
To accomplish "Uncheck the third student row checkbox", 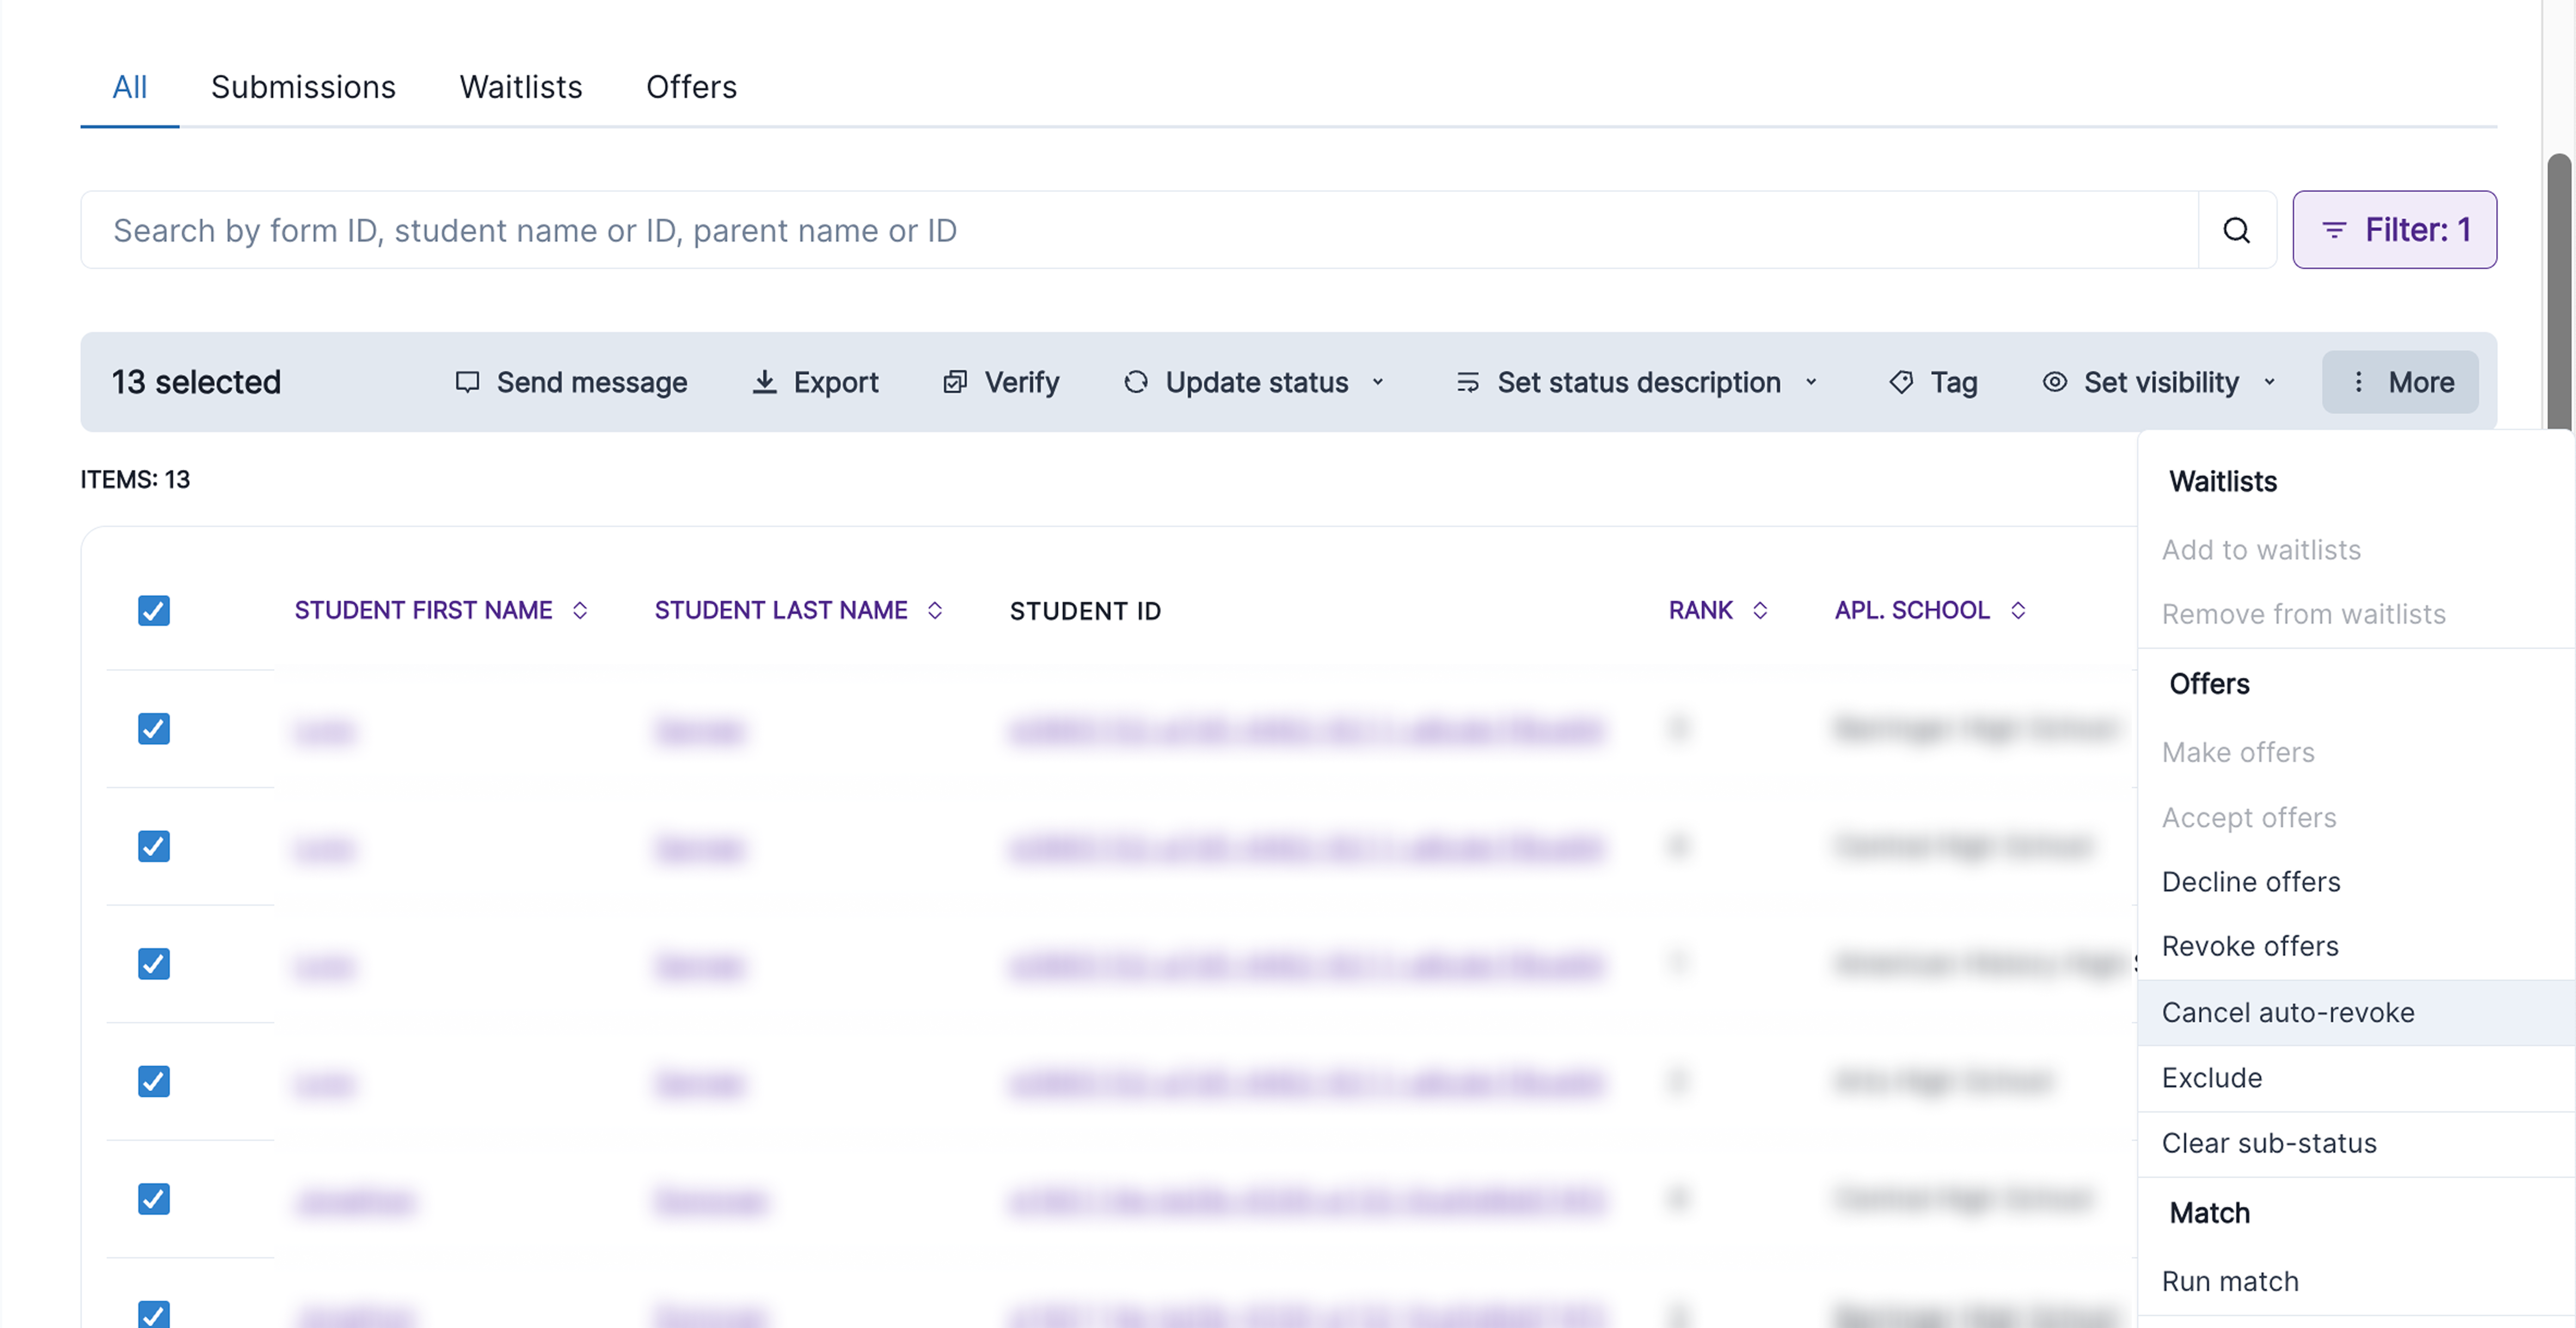I will coord(154,963).
